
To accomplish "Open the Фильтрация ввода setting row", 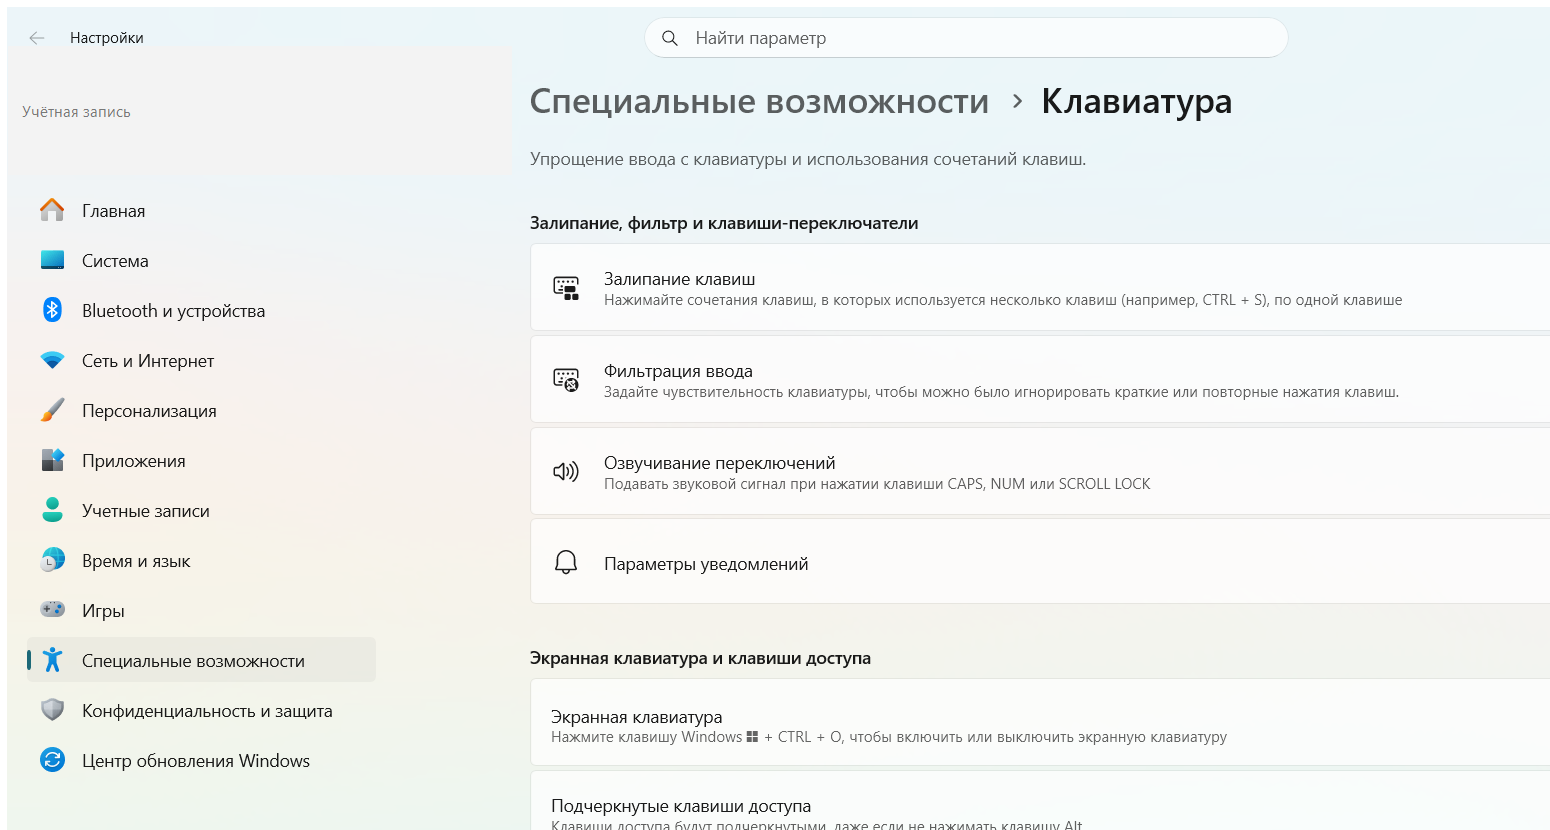I will 1040,380.
